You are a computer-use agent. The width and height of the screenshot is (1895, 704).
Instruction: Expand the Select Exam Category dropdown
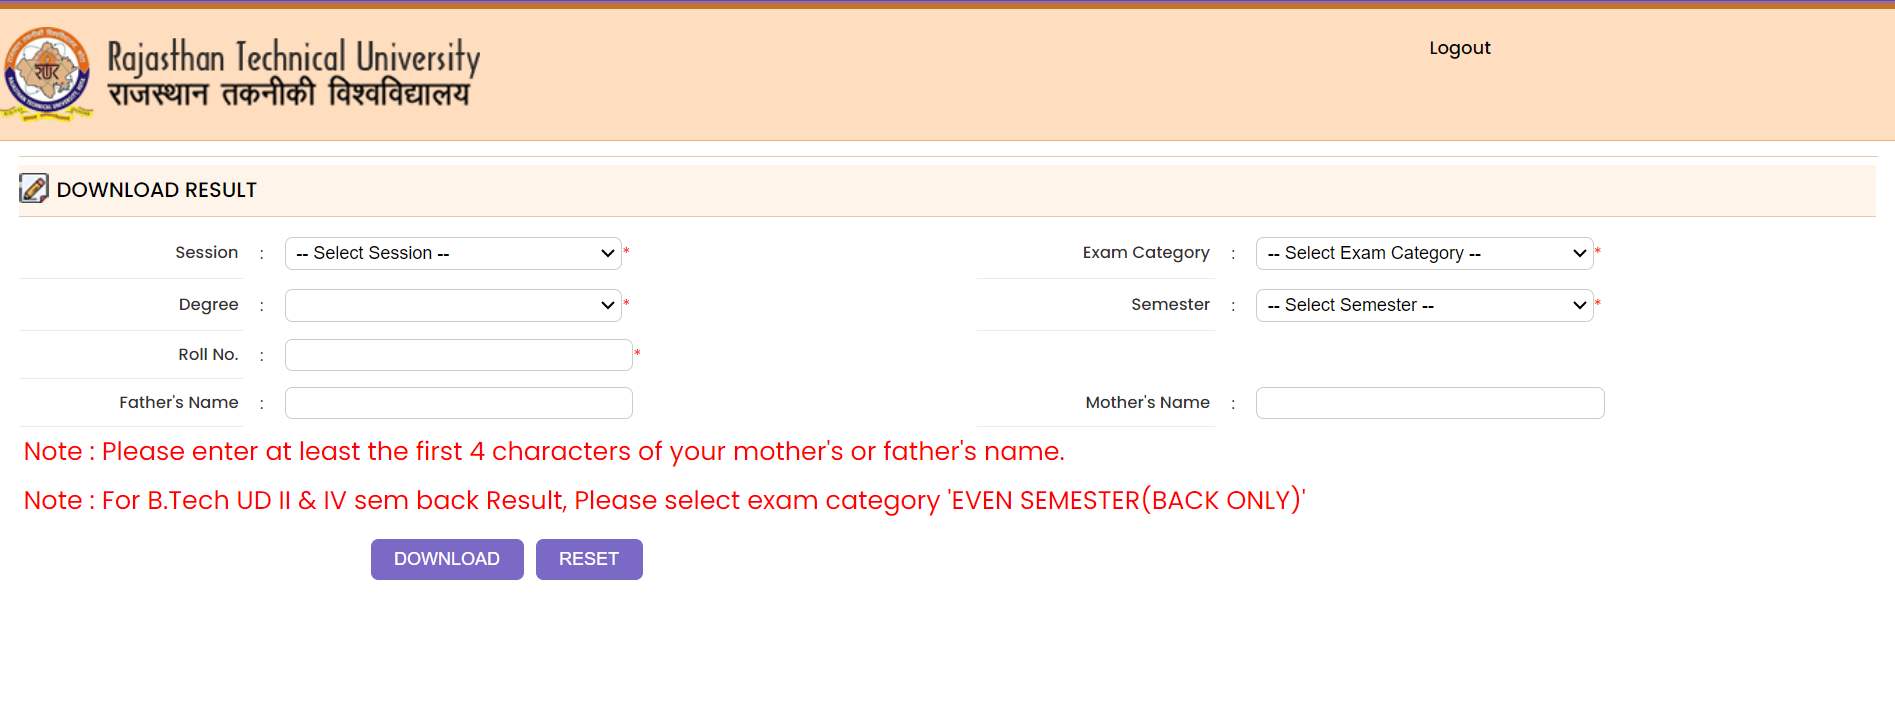tap(1424, 253)
